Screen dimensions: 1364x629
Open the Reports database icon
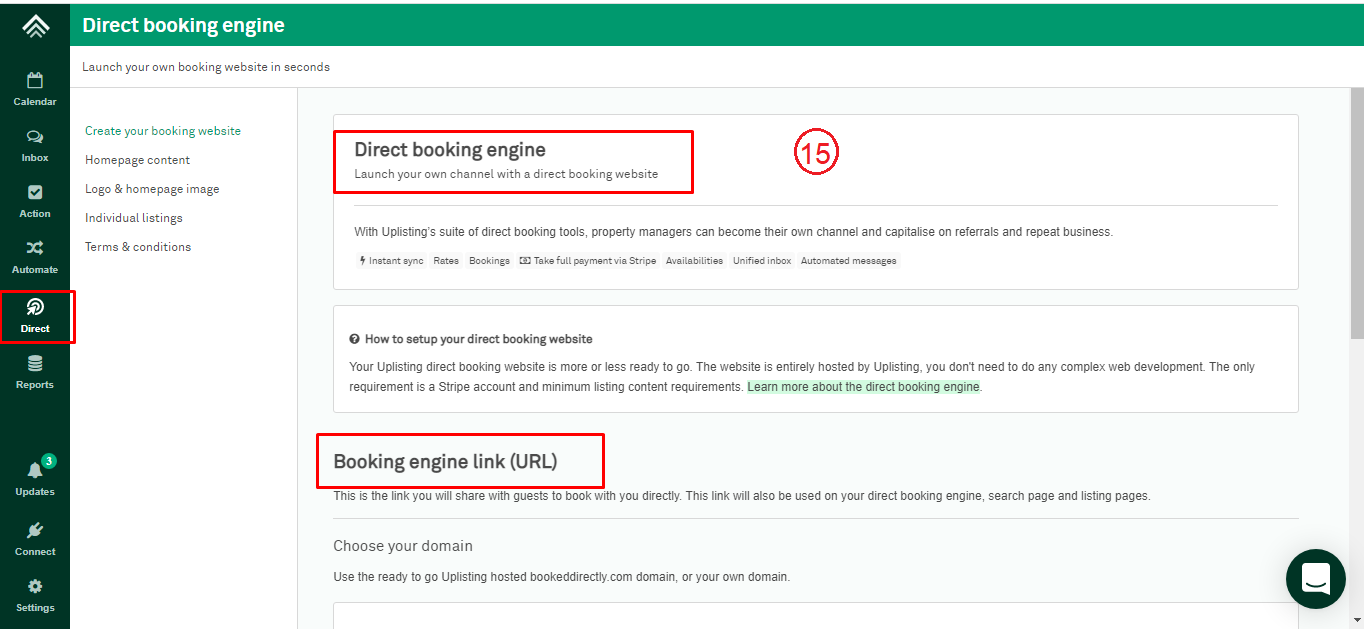[x=35, y=364]
